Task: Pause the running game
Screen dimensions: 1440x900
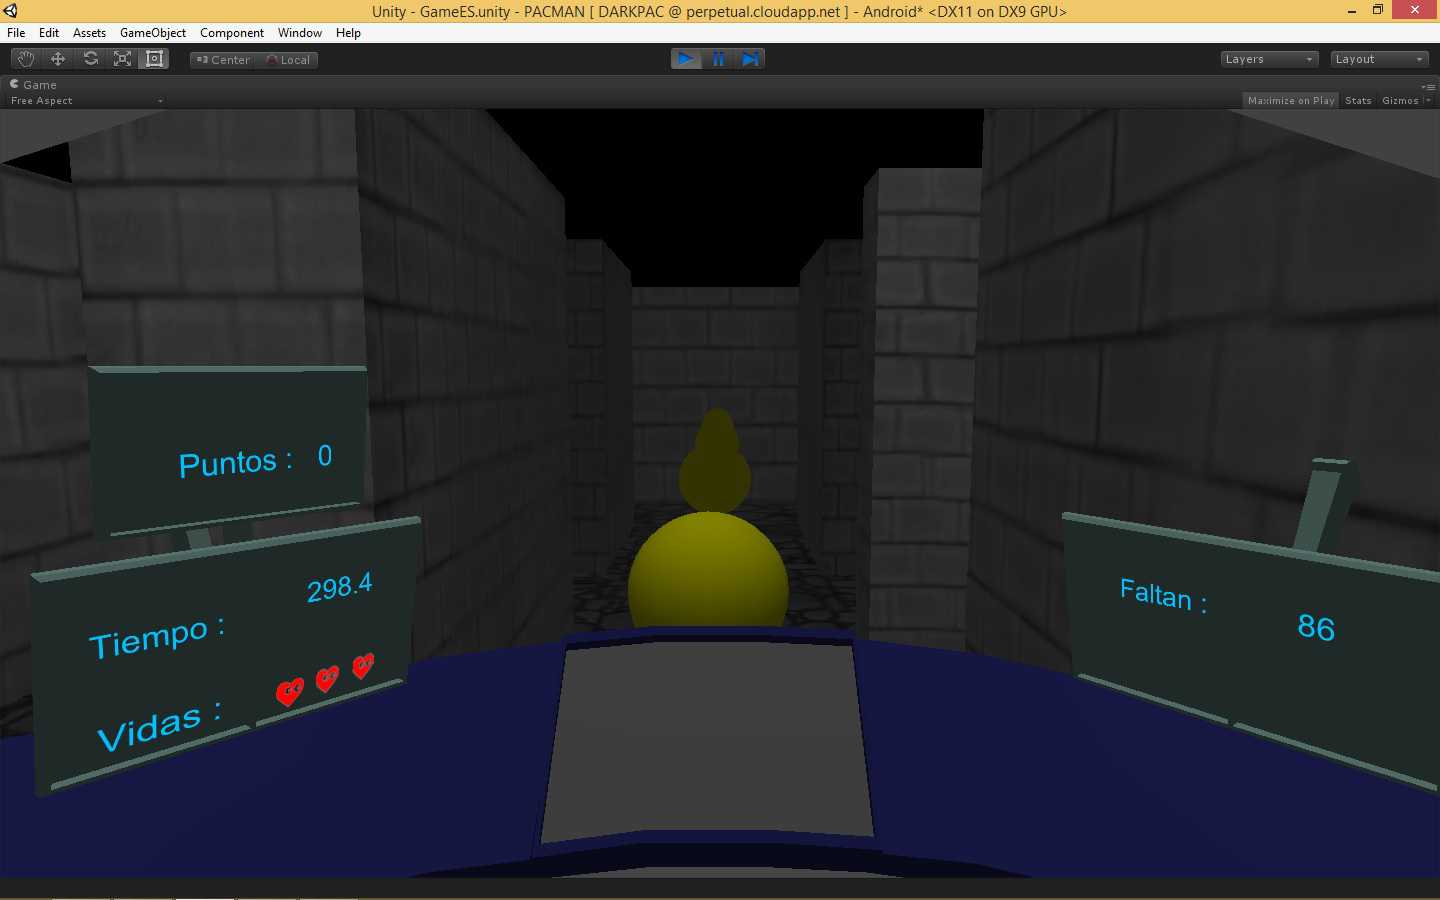Action: click(x=718, y=59)
